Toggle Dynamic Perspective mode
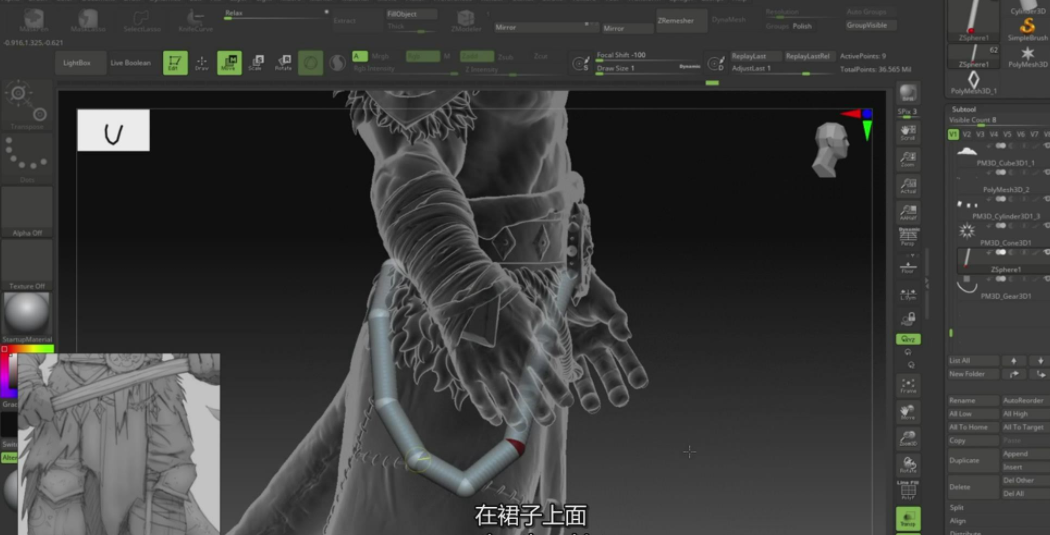The width and height of the screenshot is (1050, 535). coord(908,237)
